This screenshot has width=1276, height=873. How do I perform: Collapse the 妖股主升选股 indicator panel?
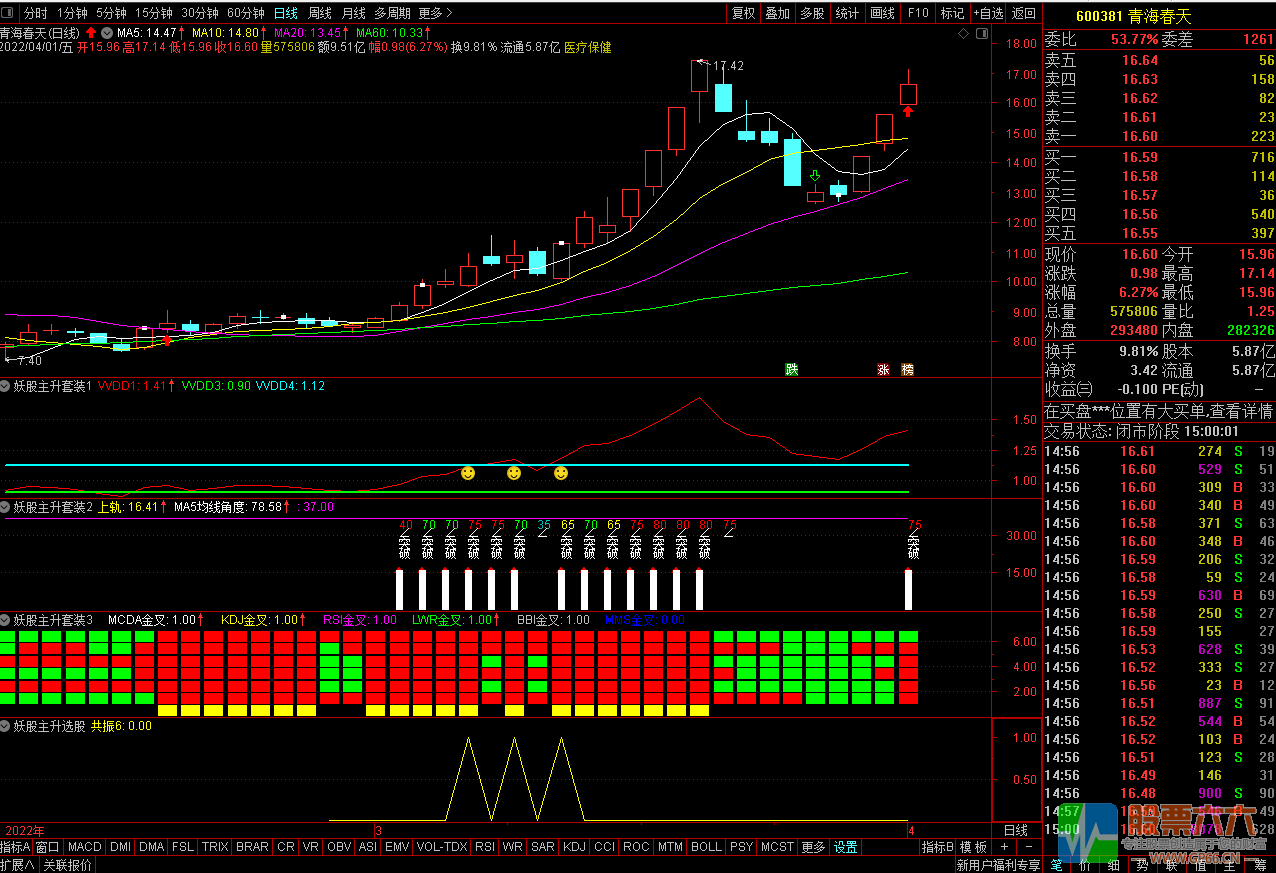[x=6, y=726]
